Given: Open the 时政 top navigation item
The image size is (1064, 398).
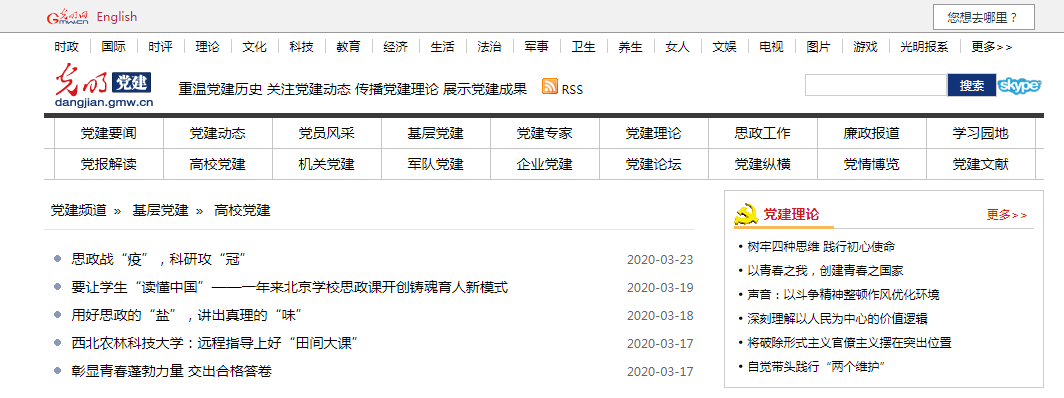Looking at the screenshot, I should coord(66,47).
